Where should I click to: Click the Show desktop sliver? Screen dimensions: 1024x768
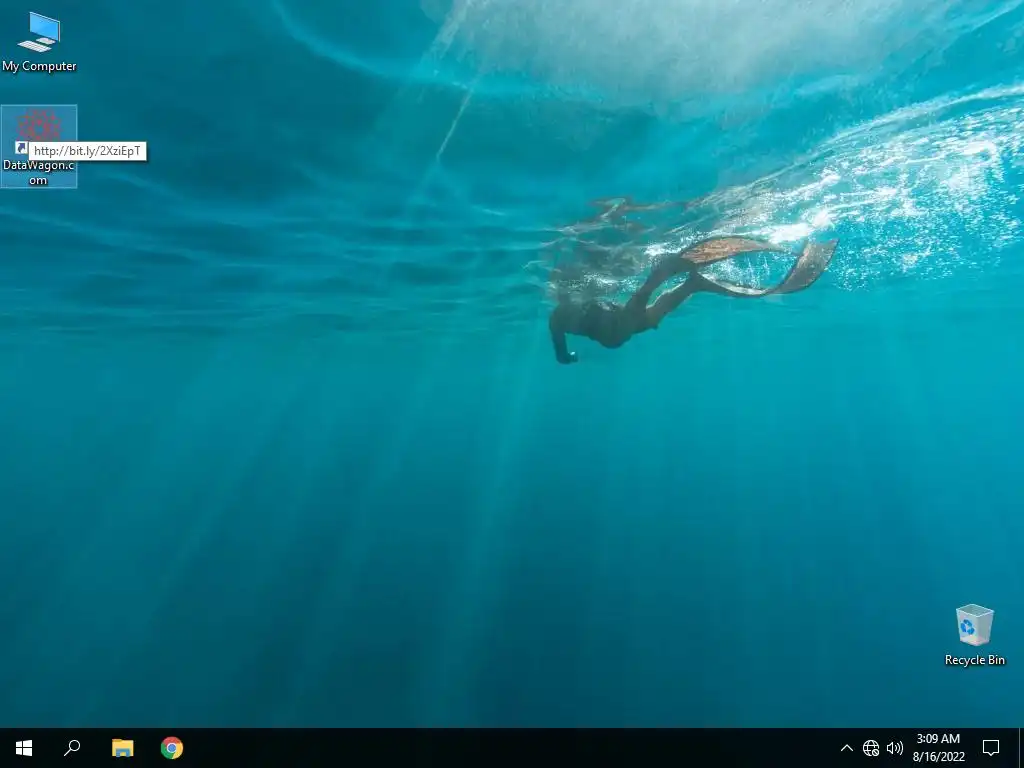(x=1021, y=748)
